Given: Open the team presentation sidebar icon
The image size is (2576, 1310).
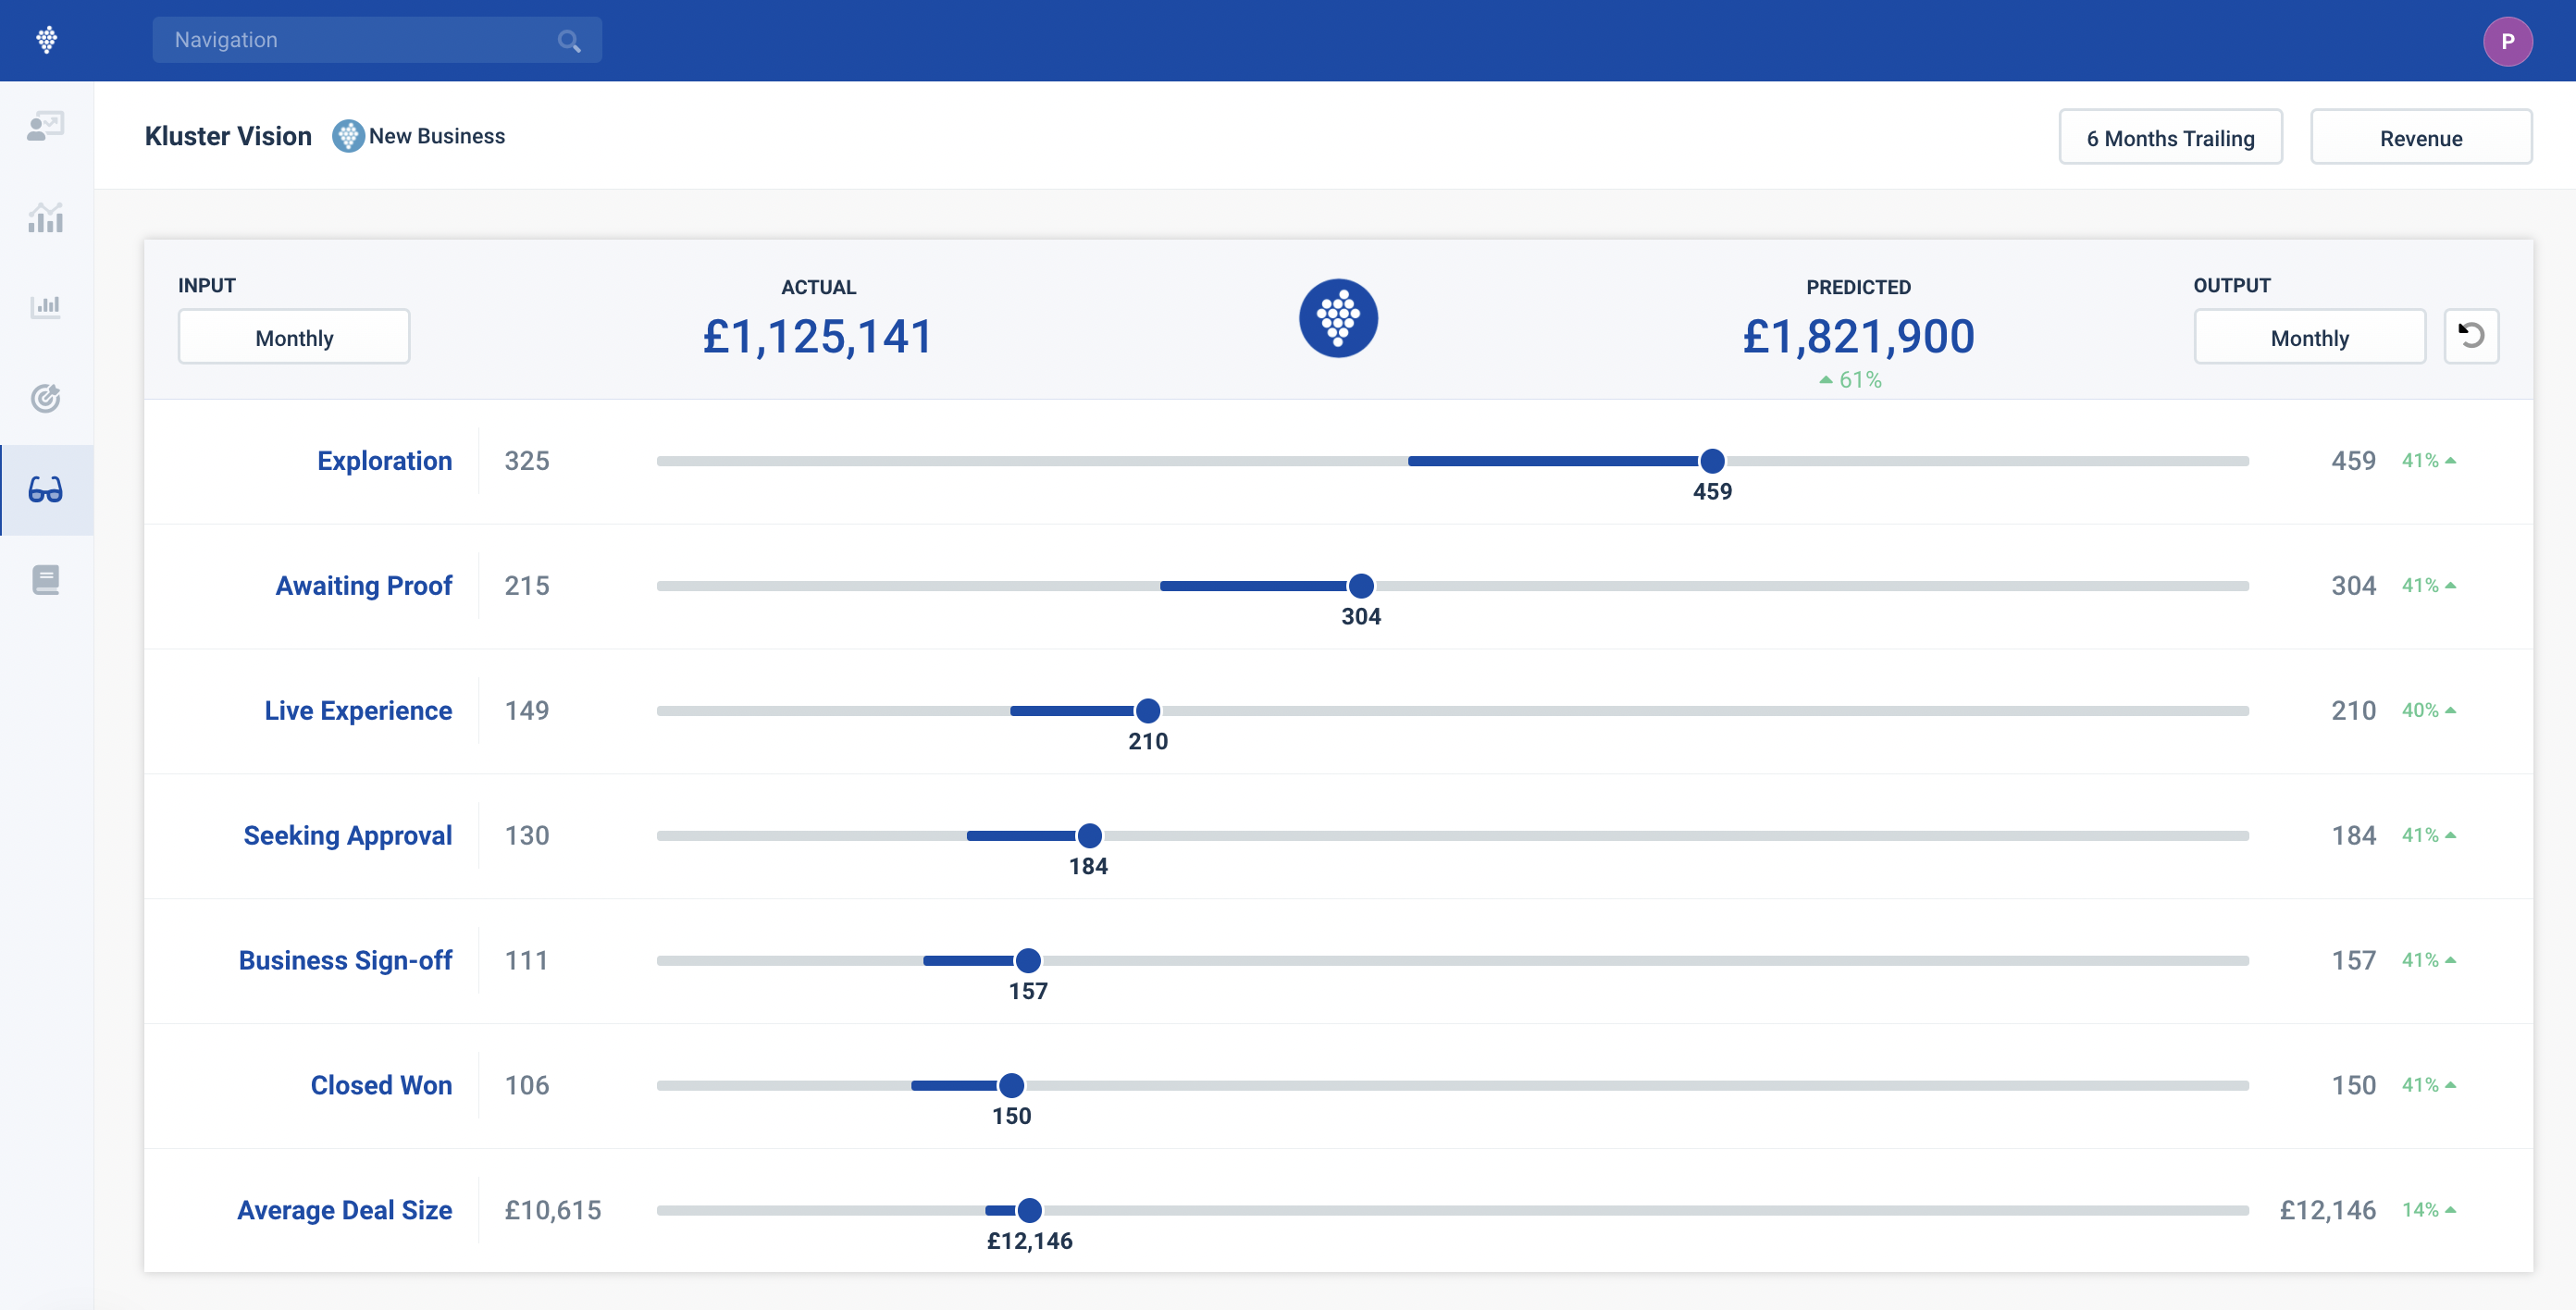Looking at the screenshot, I should click(x=46, y=126).
